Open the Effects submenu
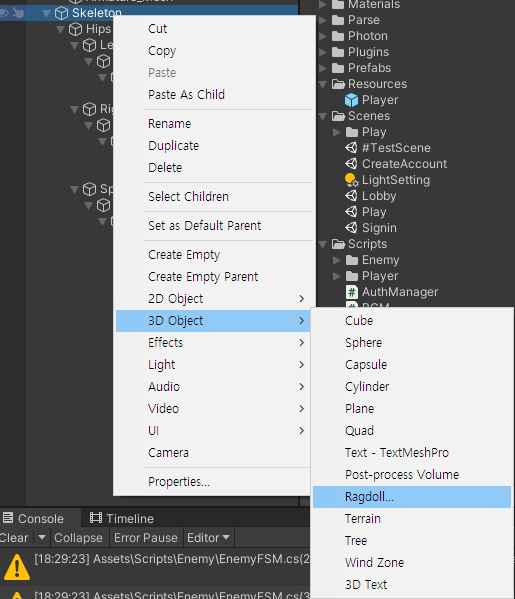The image size is (515, 599). 213,343
